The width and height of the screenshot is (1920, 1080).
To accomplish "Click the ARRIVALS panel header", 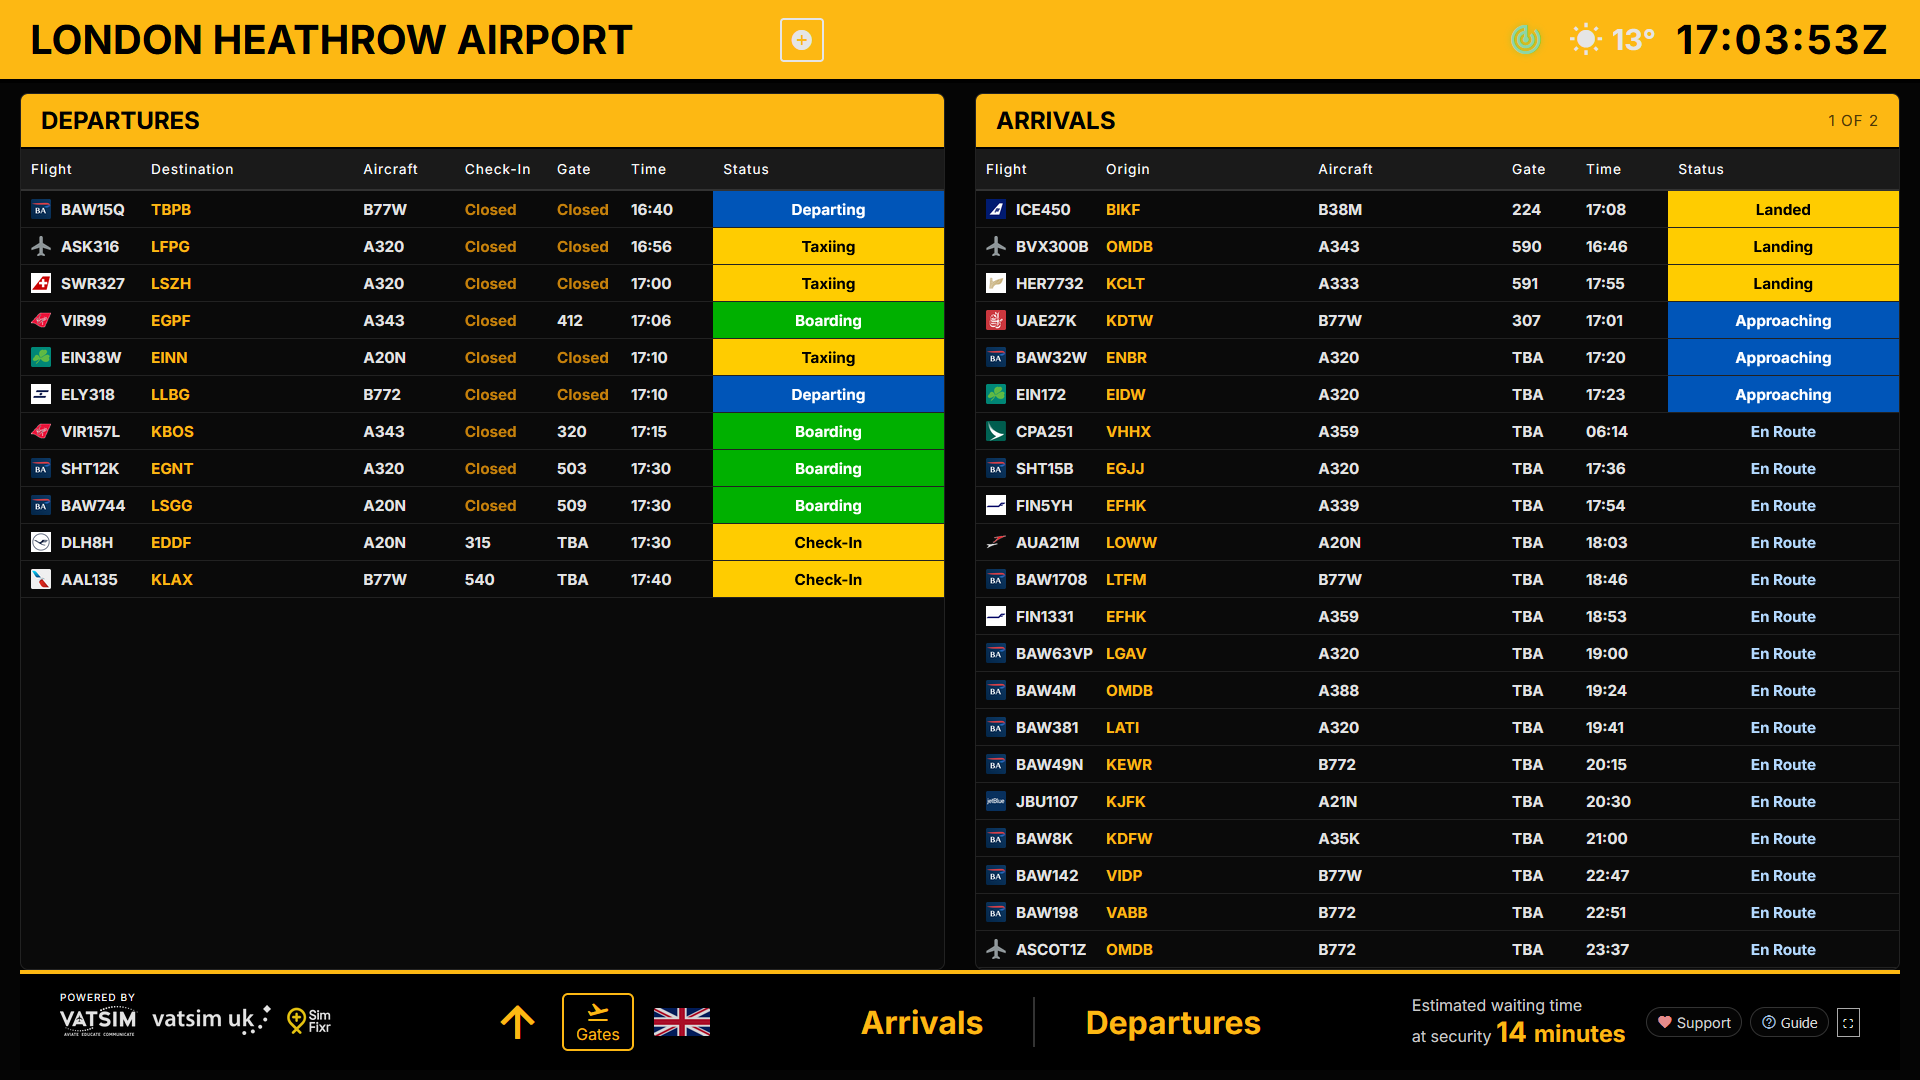I will (1437, 121).
